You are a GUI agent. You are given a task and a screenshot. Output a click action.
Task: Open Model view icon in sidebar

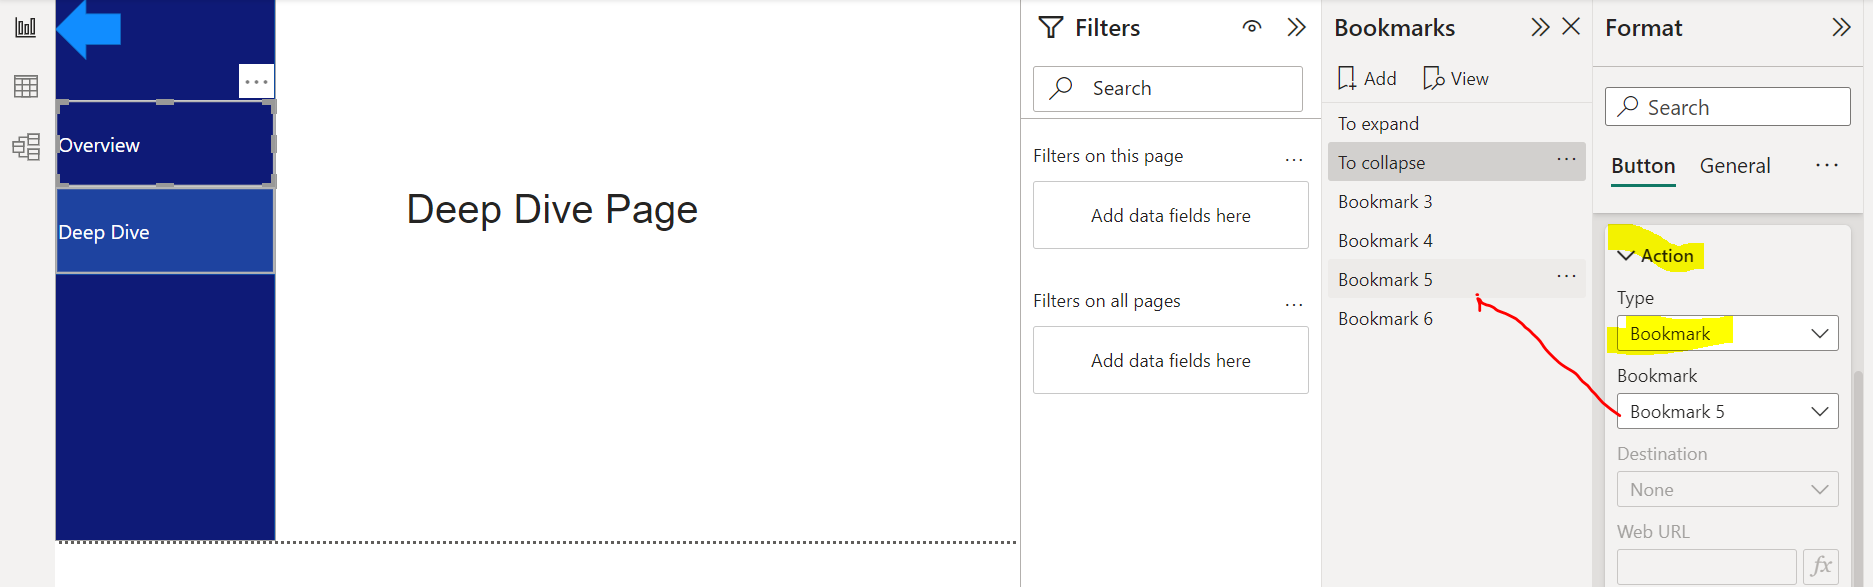click(x=26, y=147)
